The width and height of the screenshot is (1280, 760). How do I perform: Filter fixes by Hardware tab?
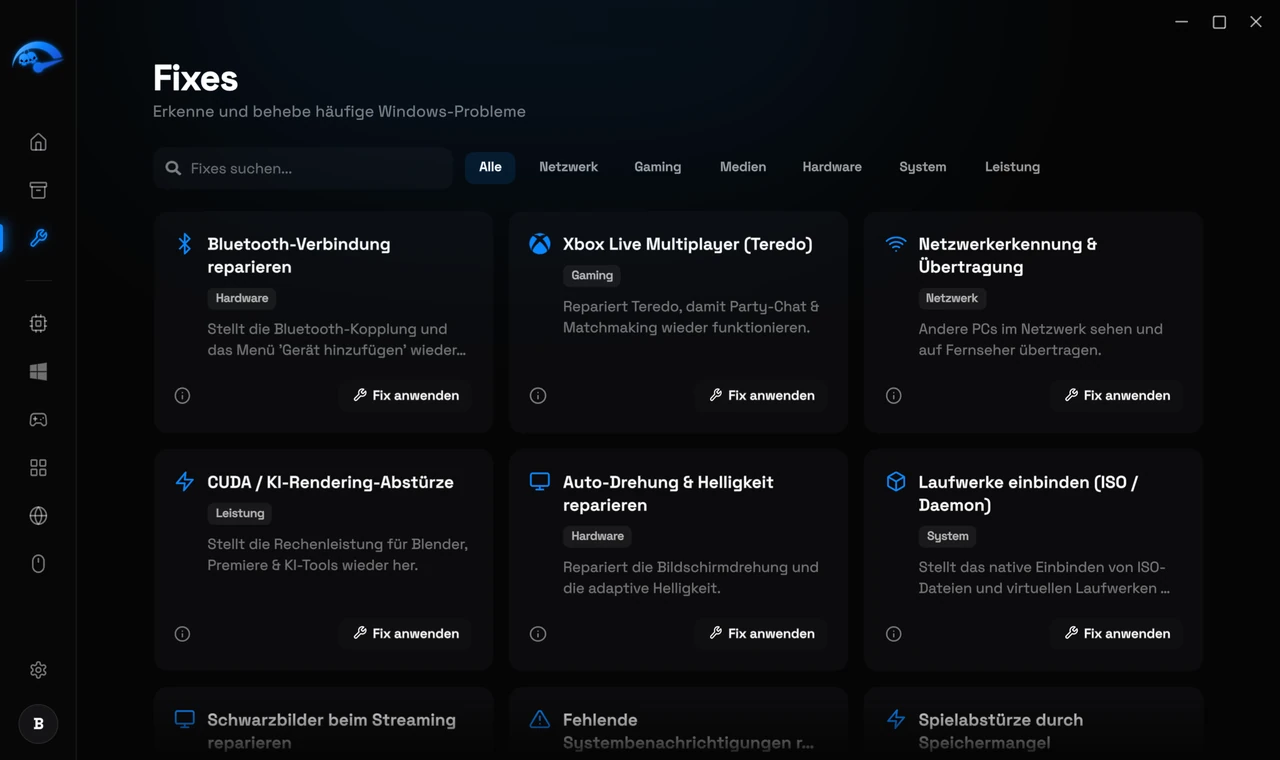[832, 167]
